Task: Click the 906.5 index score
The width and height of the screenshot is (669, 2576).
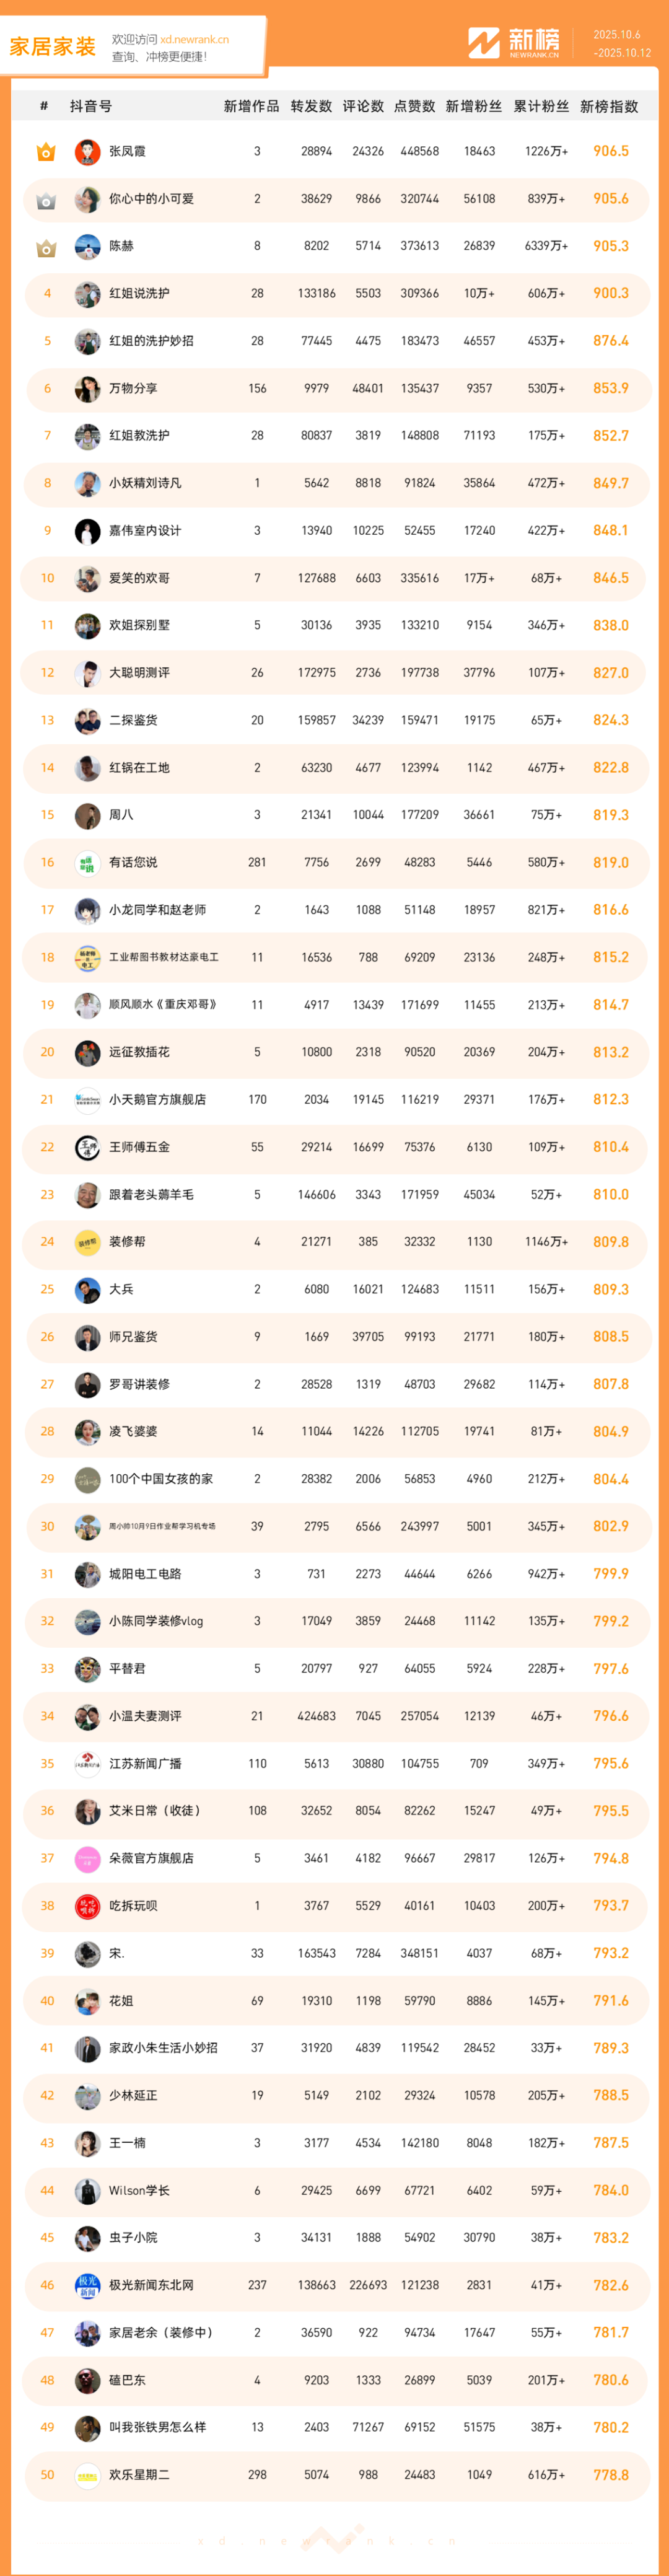Action: coord(610,152)
